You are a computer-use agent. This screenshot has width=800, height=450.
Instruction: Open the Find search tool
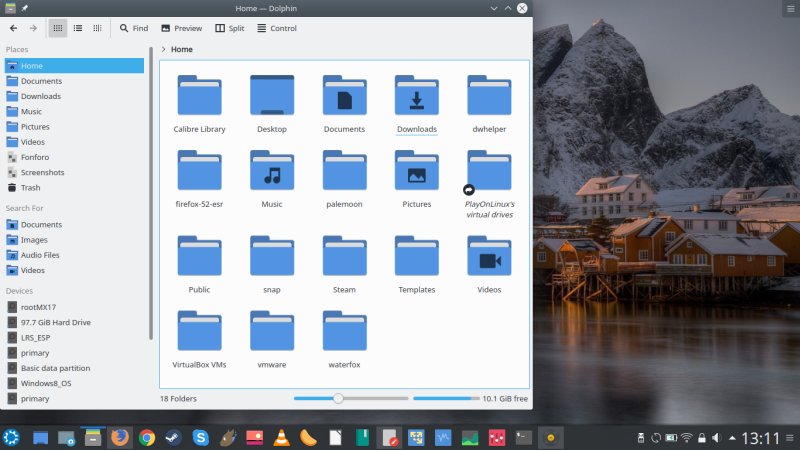pos(132,28)
